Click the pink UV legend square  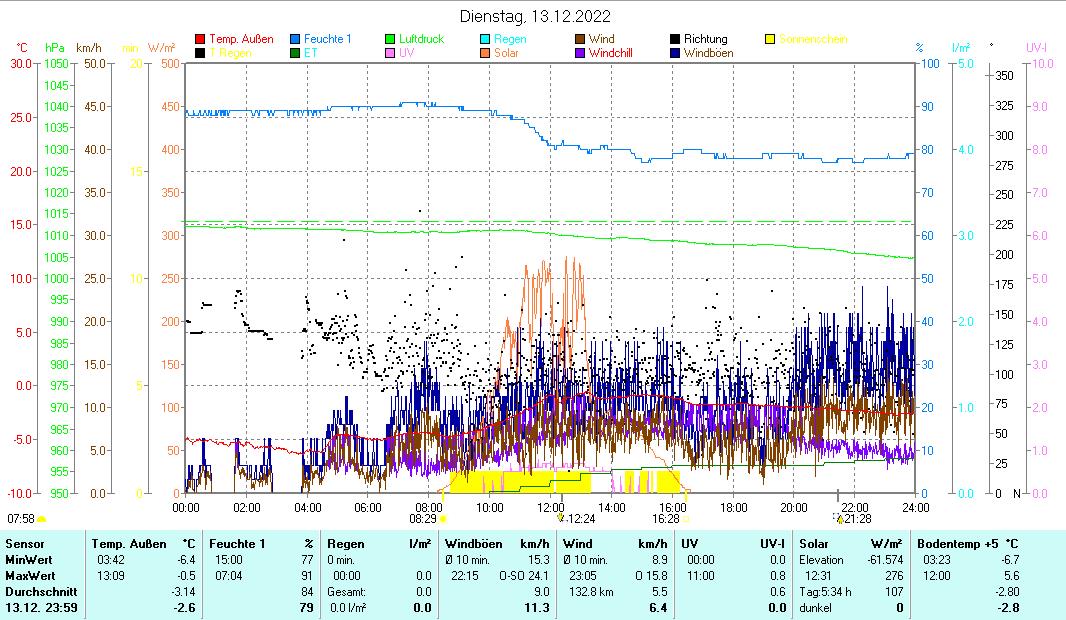pos(391,53)
